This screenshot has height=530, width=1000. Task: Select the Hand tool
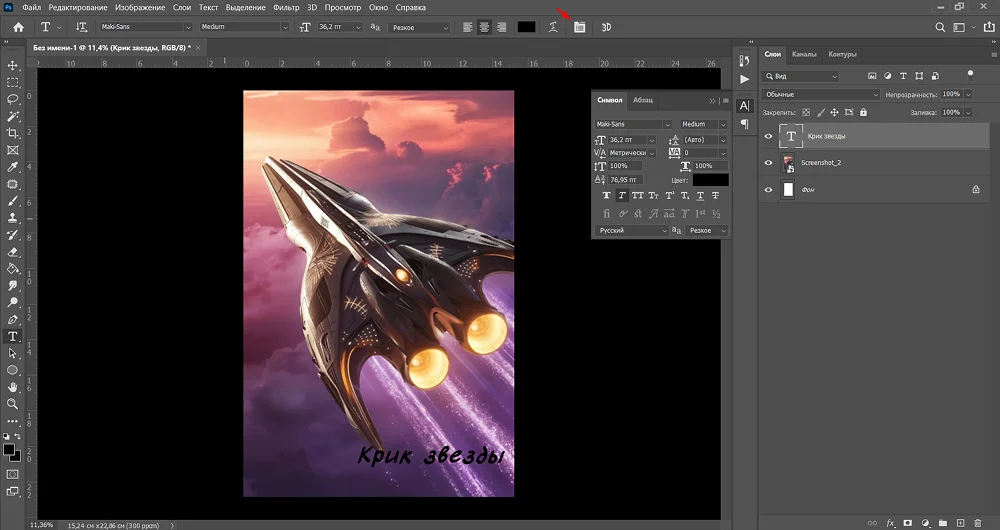[x=13, y=387]
